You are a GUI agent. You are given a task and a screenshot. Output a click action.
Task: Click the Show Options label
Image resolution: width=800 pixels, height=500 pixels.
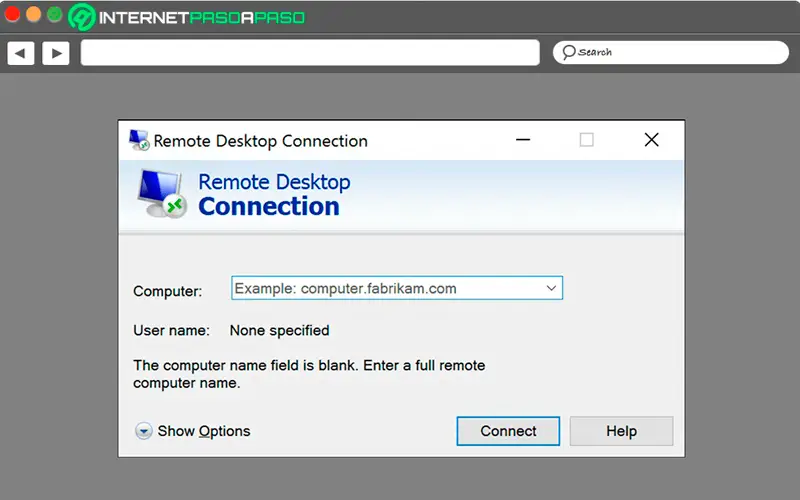click(204, 431)
